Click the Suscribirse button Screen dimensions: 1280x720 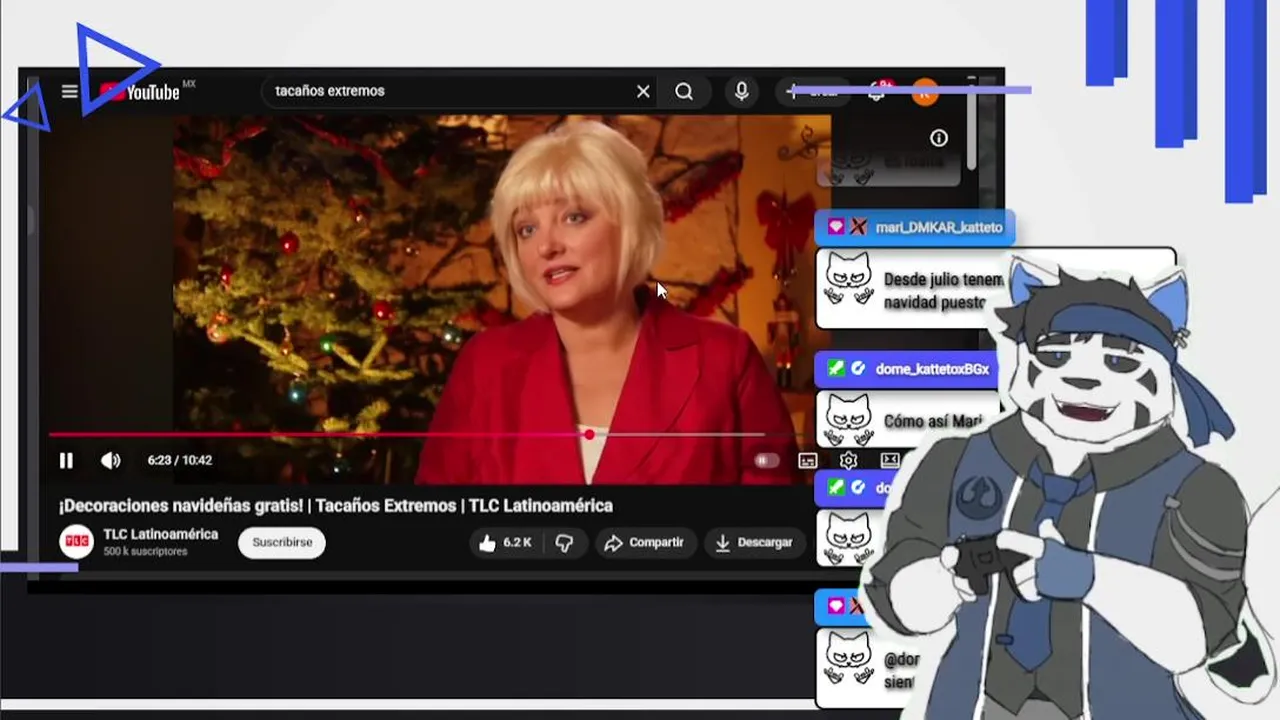pyautogui.click(x=282, y=542)
